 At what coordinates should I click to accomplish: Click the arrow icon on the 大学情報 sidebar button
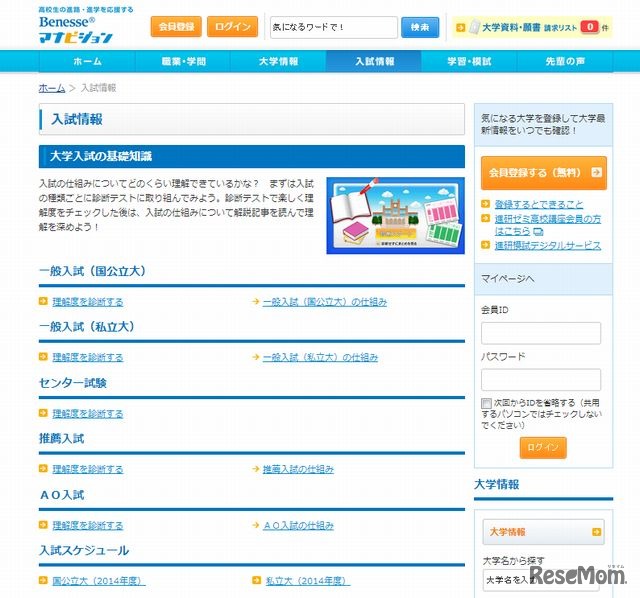pos(596,531)
